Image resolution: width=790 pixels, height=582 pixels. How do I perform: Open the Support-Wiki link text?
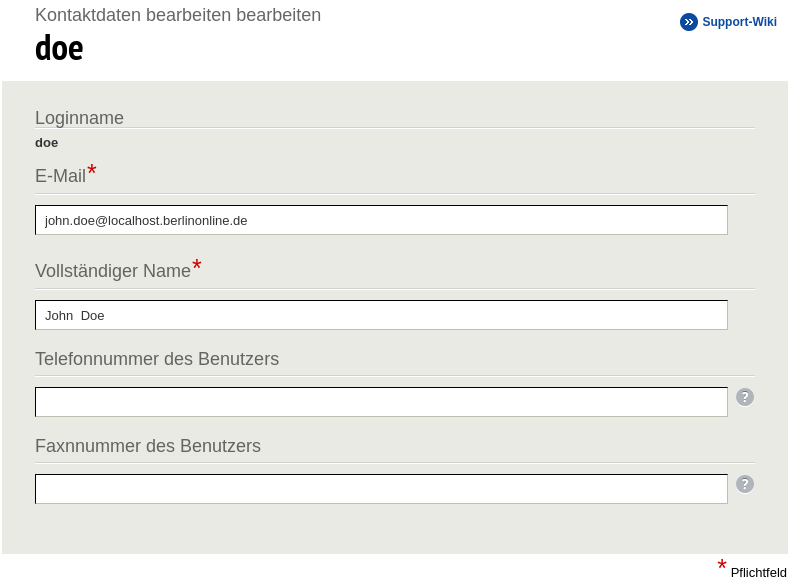coord(739,22)
